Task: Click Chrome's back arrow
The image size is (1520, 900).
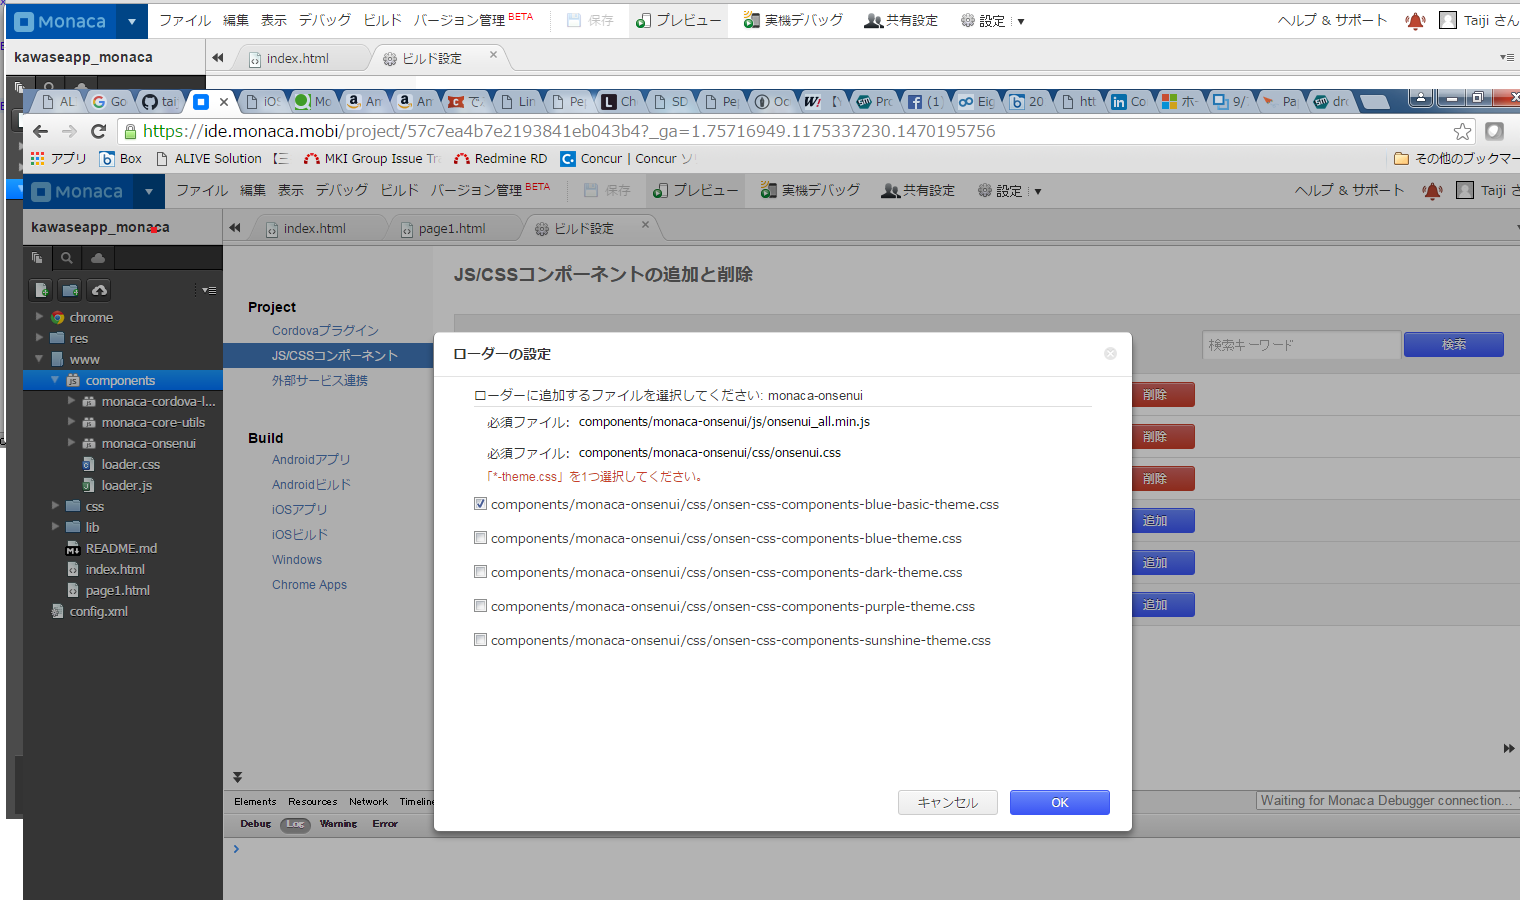Action: coord(40,131)
